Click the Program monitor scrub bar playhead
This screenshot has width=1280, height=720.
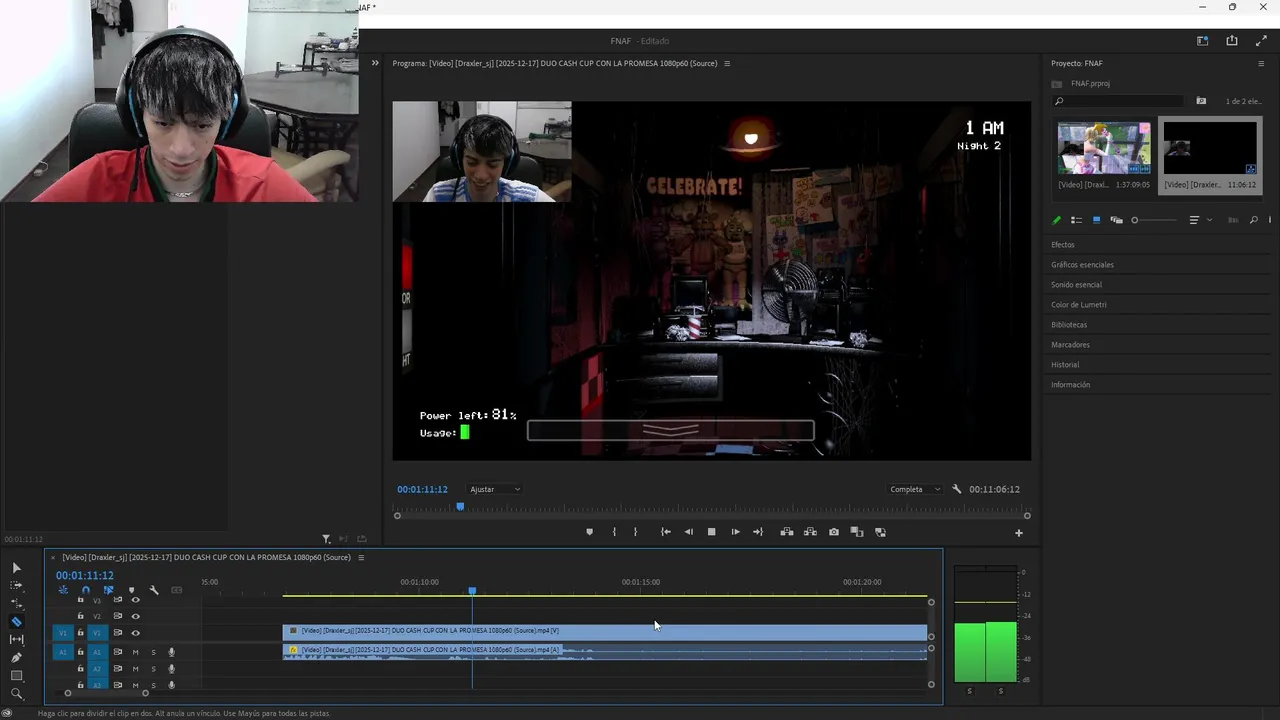[460, 507]
